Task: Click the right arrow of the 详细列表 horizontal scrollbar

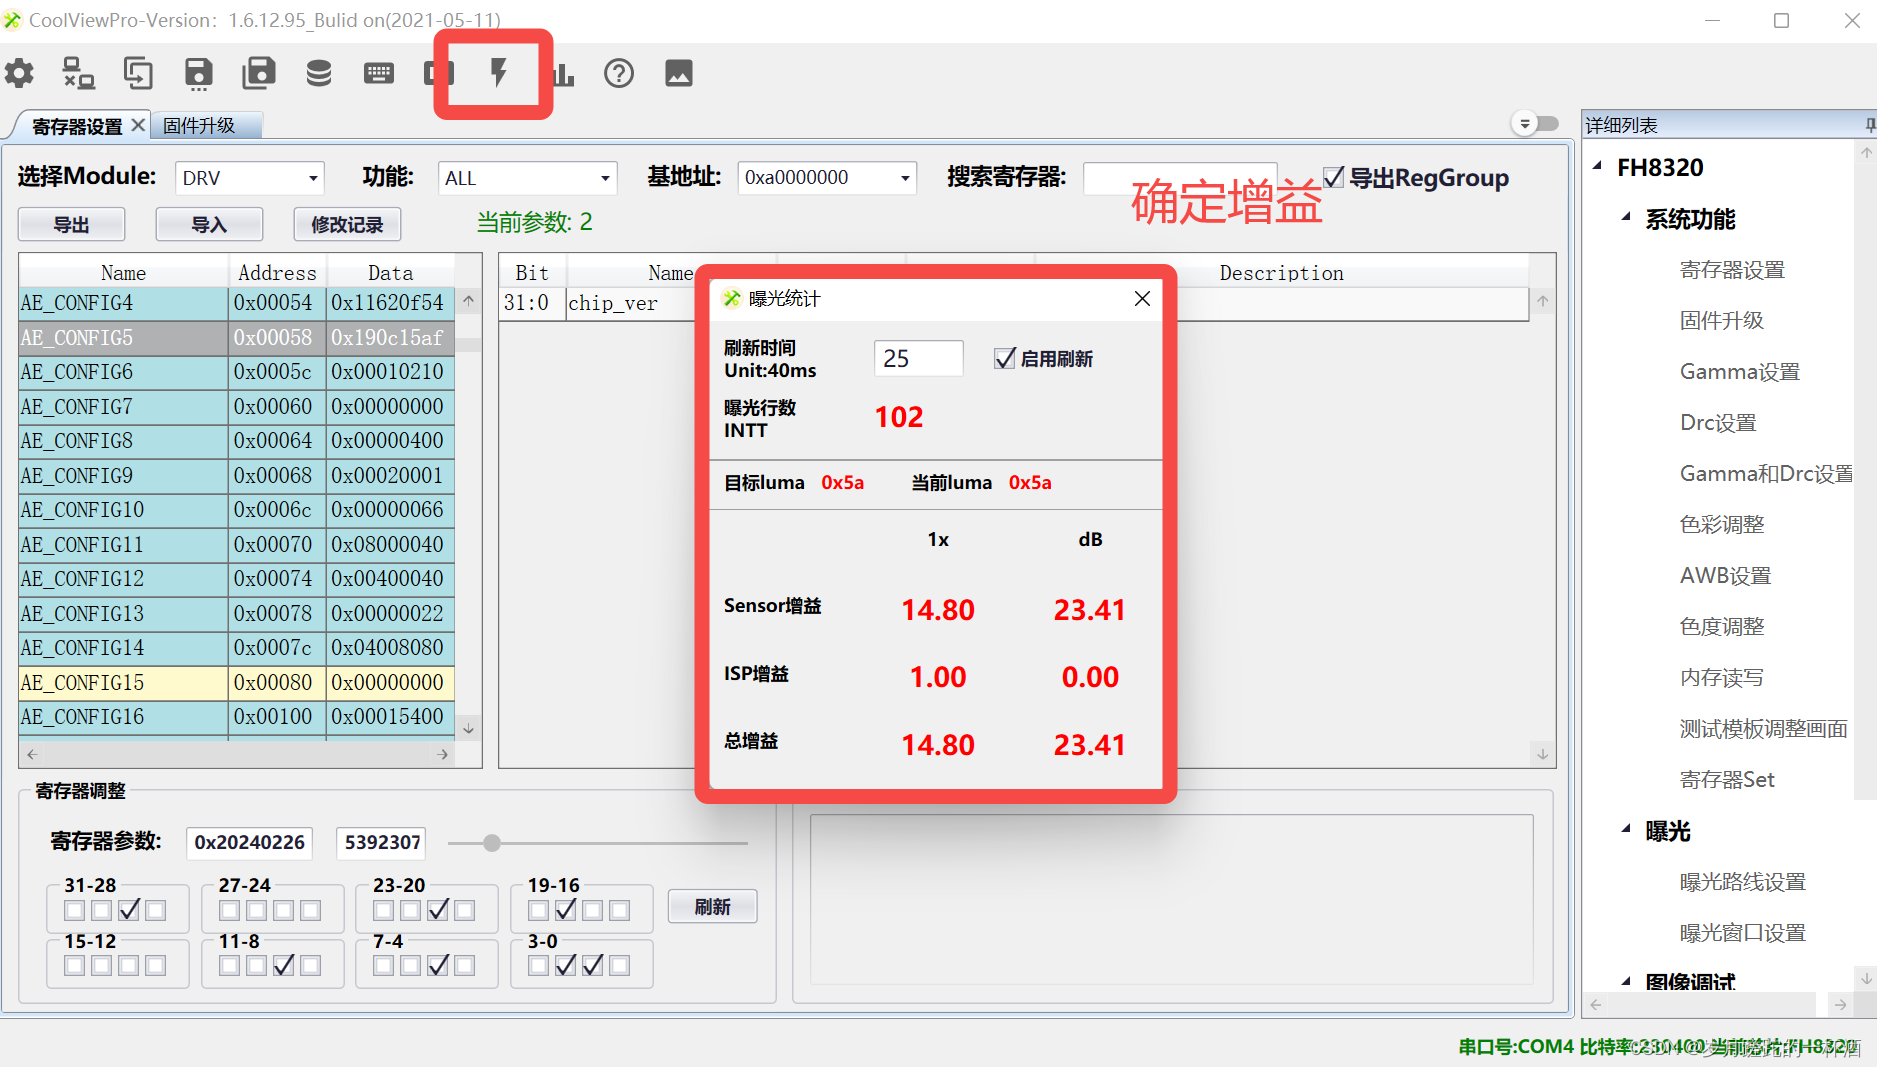Action: (1840, 1004)
